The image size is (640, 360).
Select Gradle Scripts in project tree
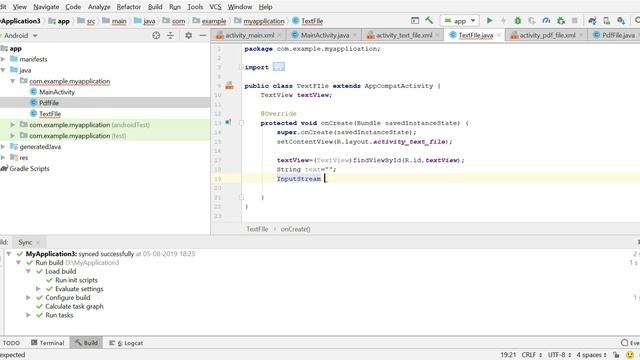coord(29,169)
